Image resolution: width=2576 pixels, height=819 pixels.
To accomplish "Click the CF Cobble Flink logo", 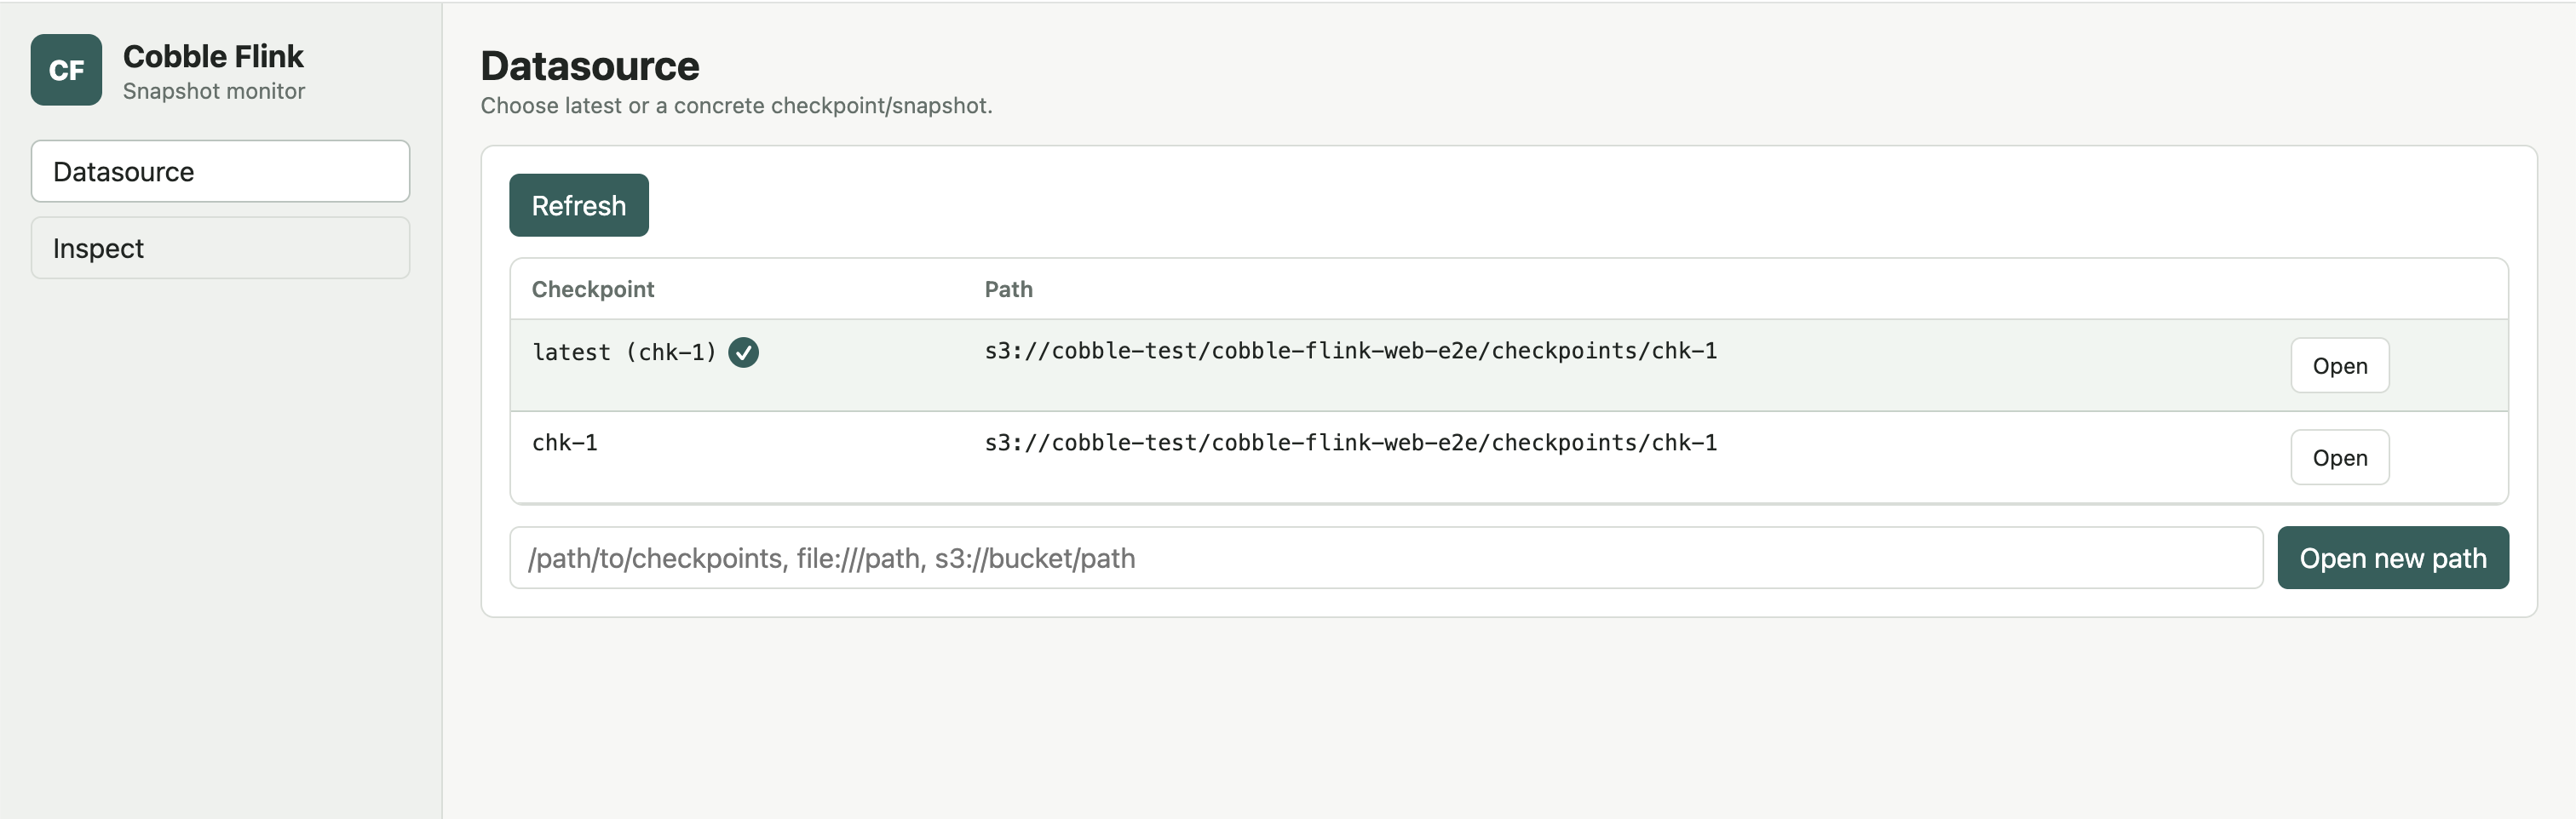I will 66,70.
